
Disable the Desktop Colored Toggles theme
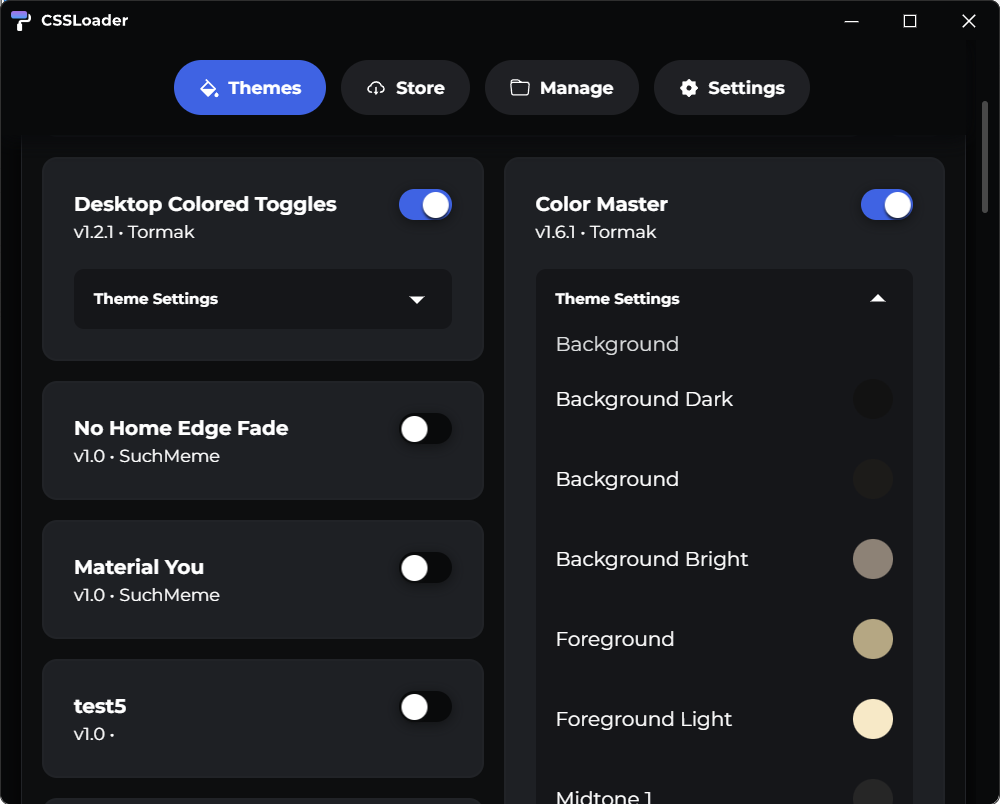tap(425, 205)
